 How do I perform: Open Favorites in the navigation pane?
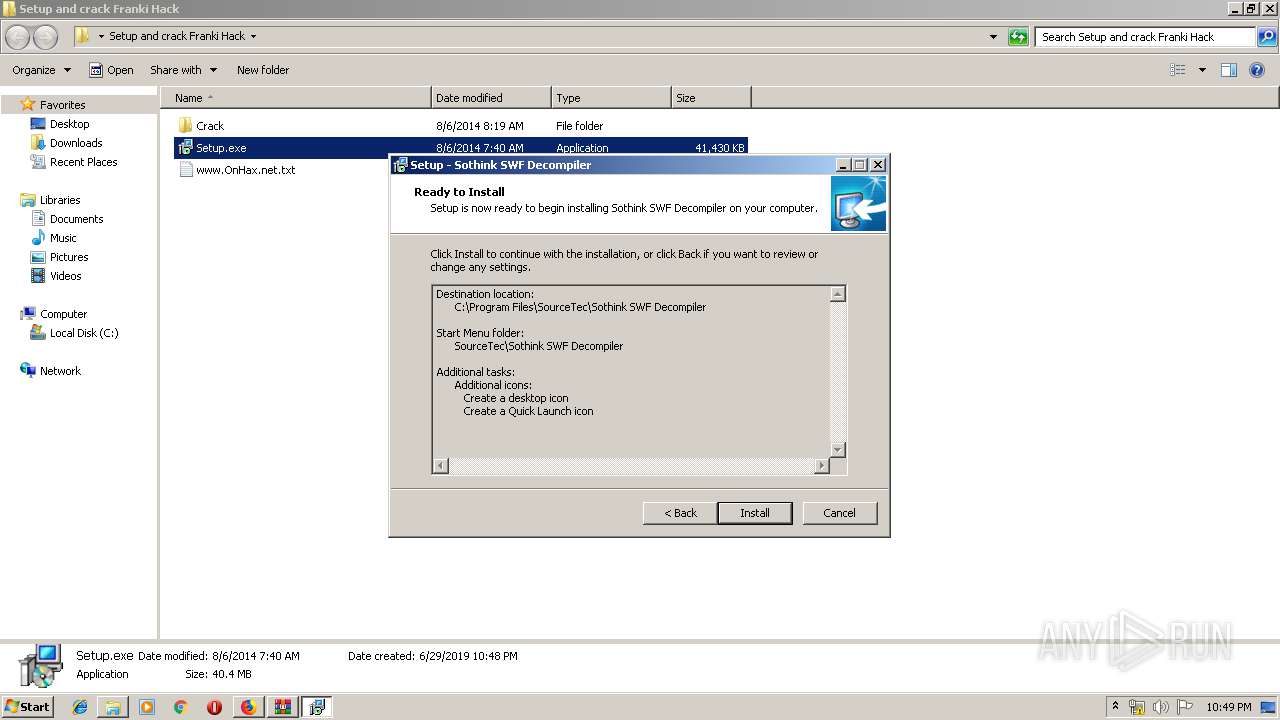[62, 105]
